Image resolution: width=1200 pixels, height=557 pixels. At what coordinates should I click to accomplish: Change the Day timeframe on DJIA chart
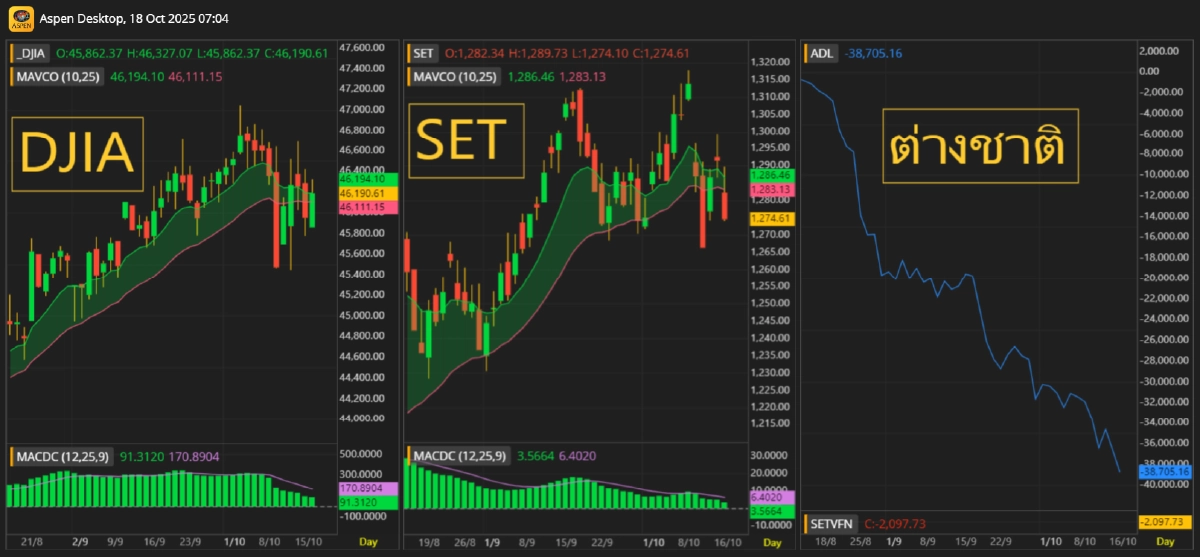click(x=368, y=541)
